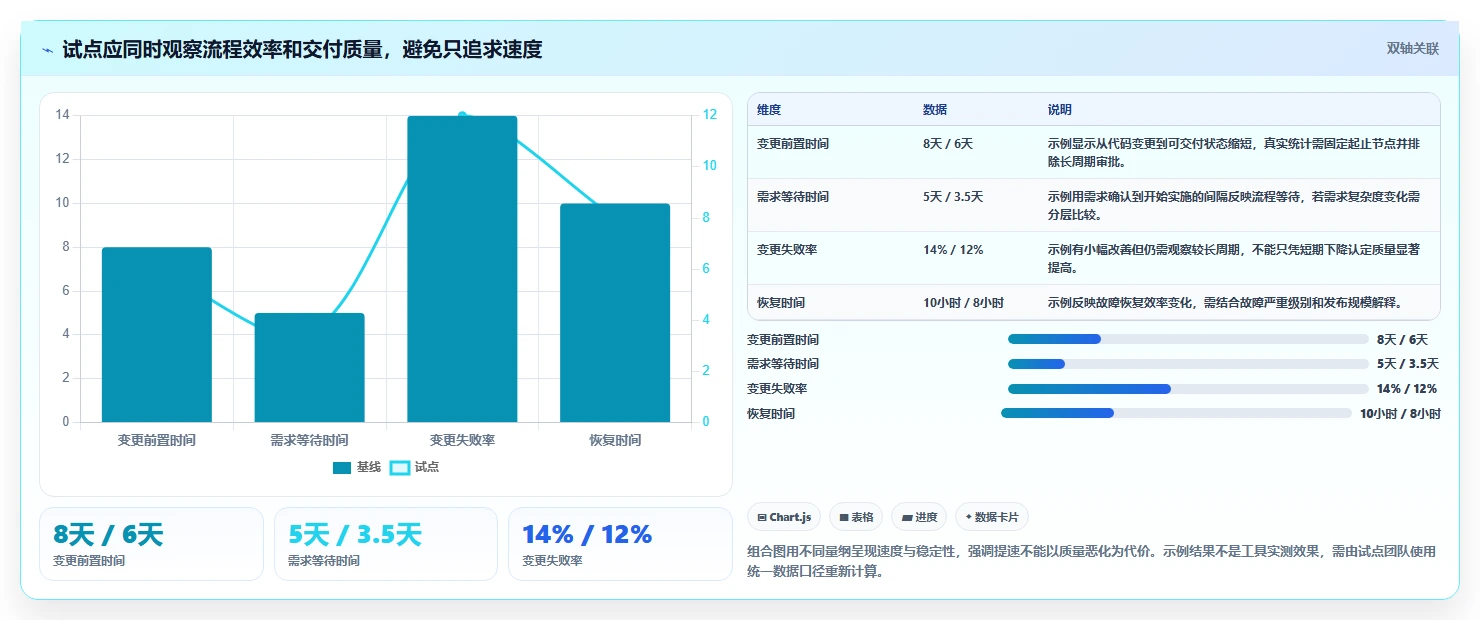Toggle the 试点 dataset legend swatch
This screenshot has height=620, width=1480.
pyautogui.click(x=400, y=467)
